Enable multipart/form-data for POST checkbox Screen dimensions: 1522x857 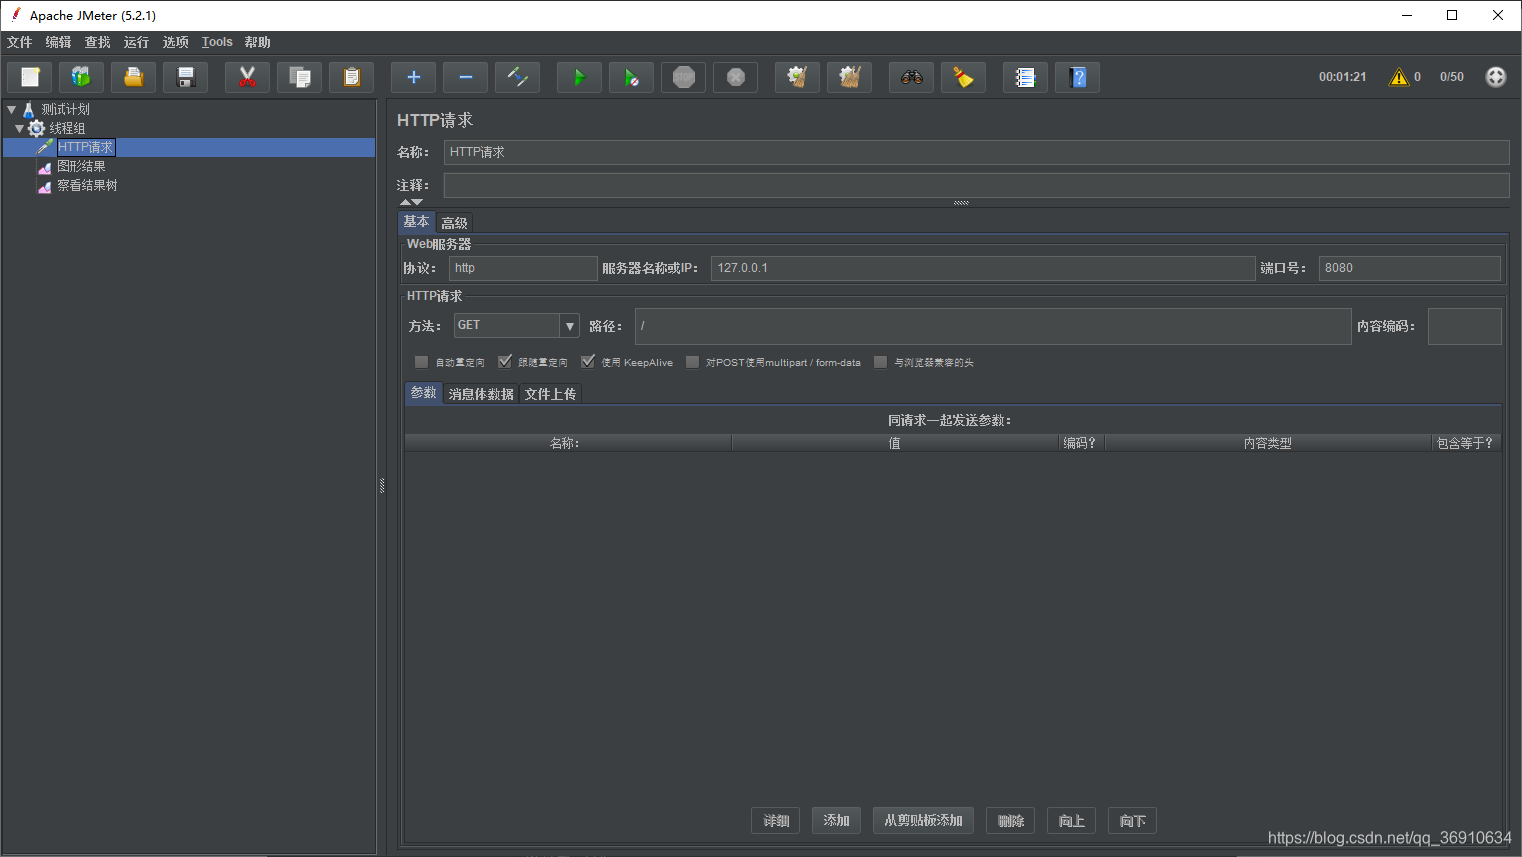[692, 362]
